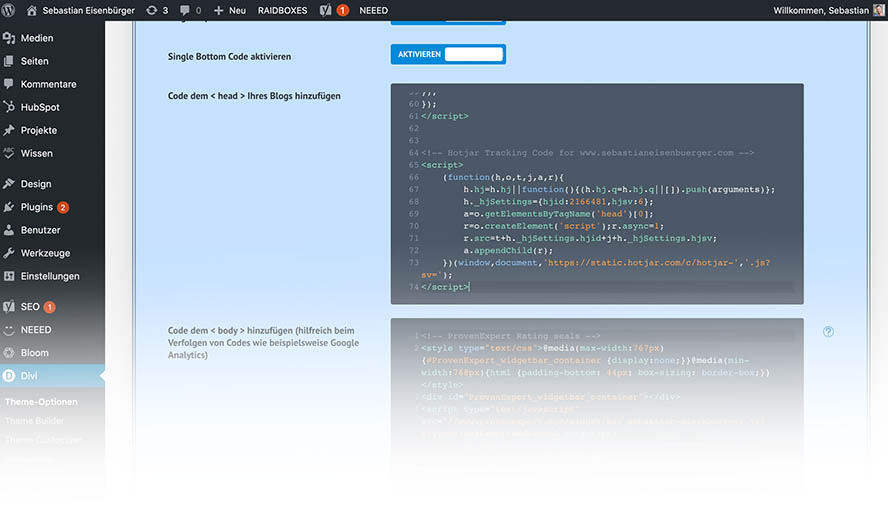Open NEEED menu in the admin bar
The height and width of the screenshot is (508, 888).
tap(373, 10)
